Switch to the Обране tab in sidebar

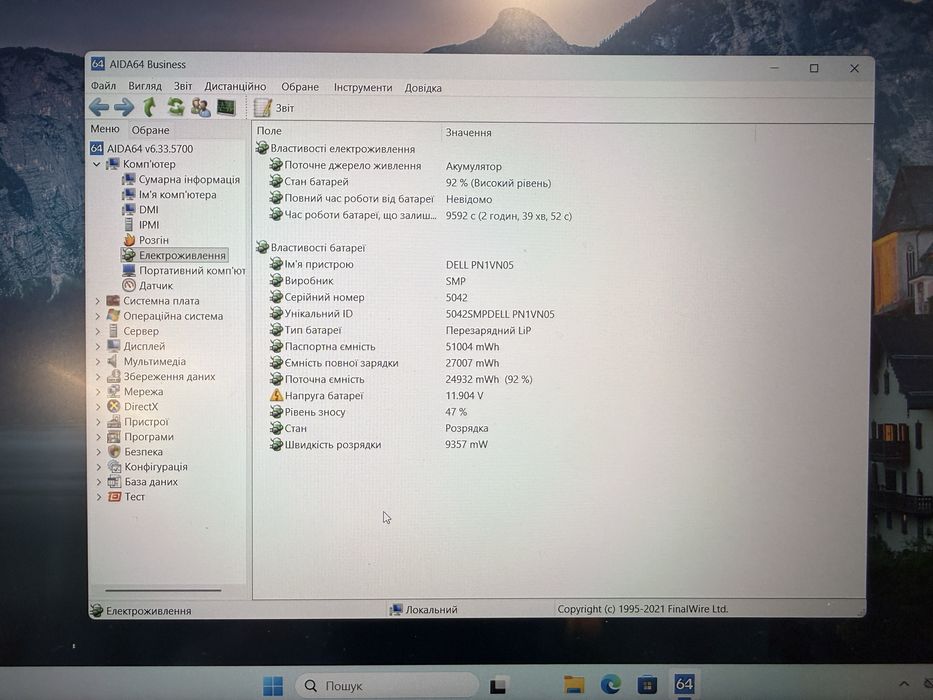coord(150,130)
